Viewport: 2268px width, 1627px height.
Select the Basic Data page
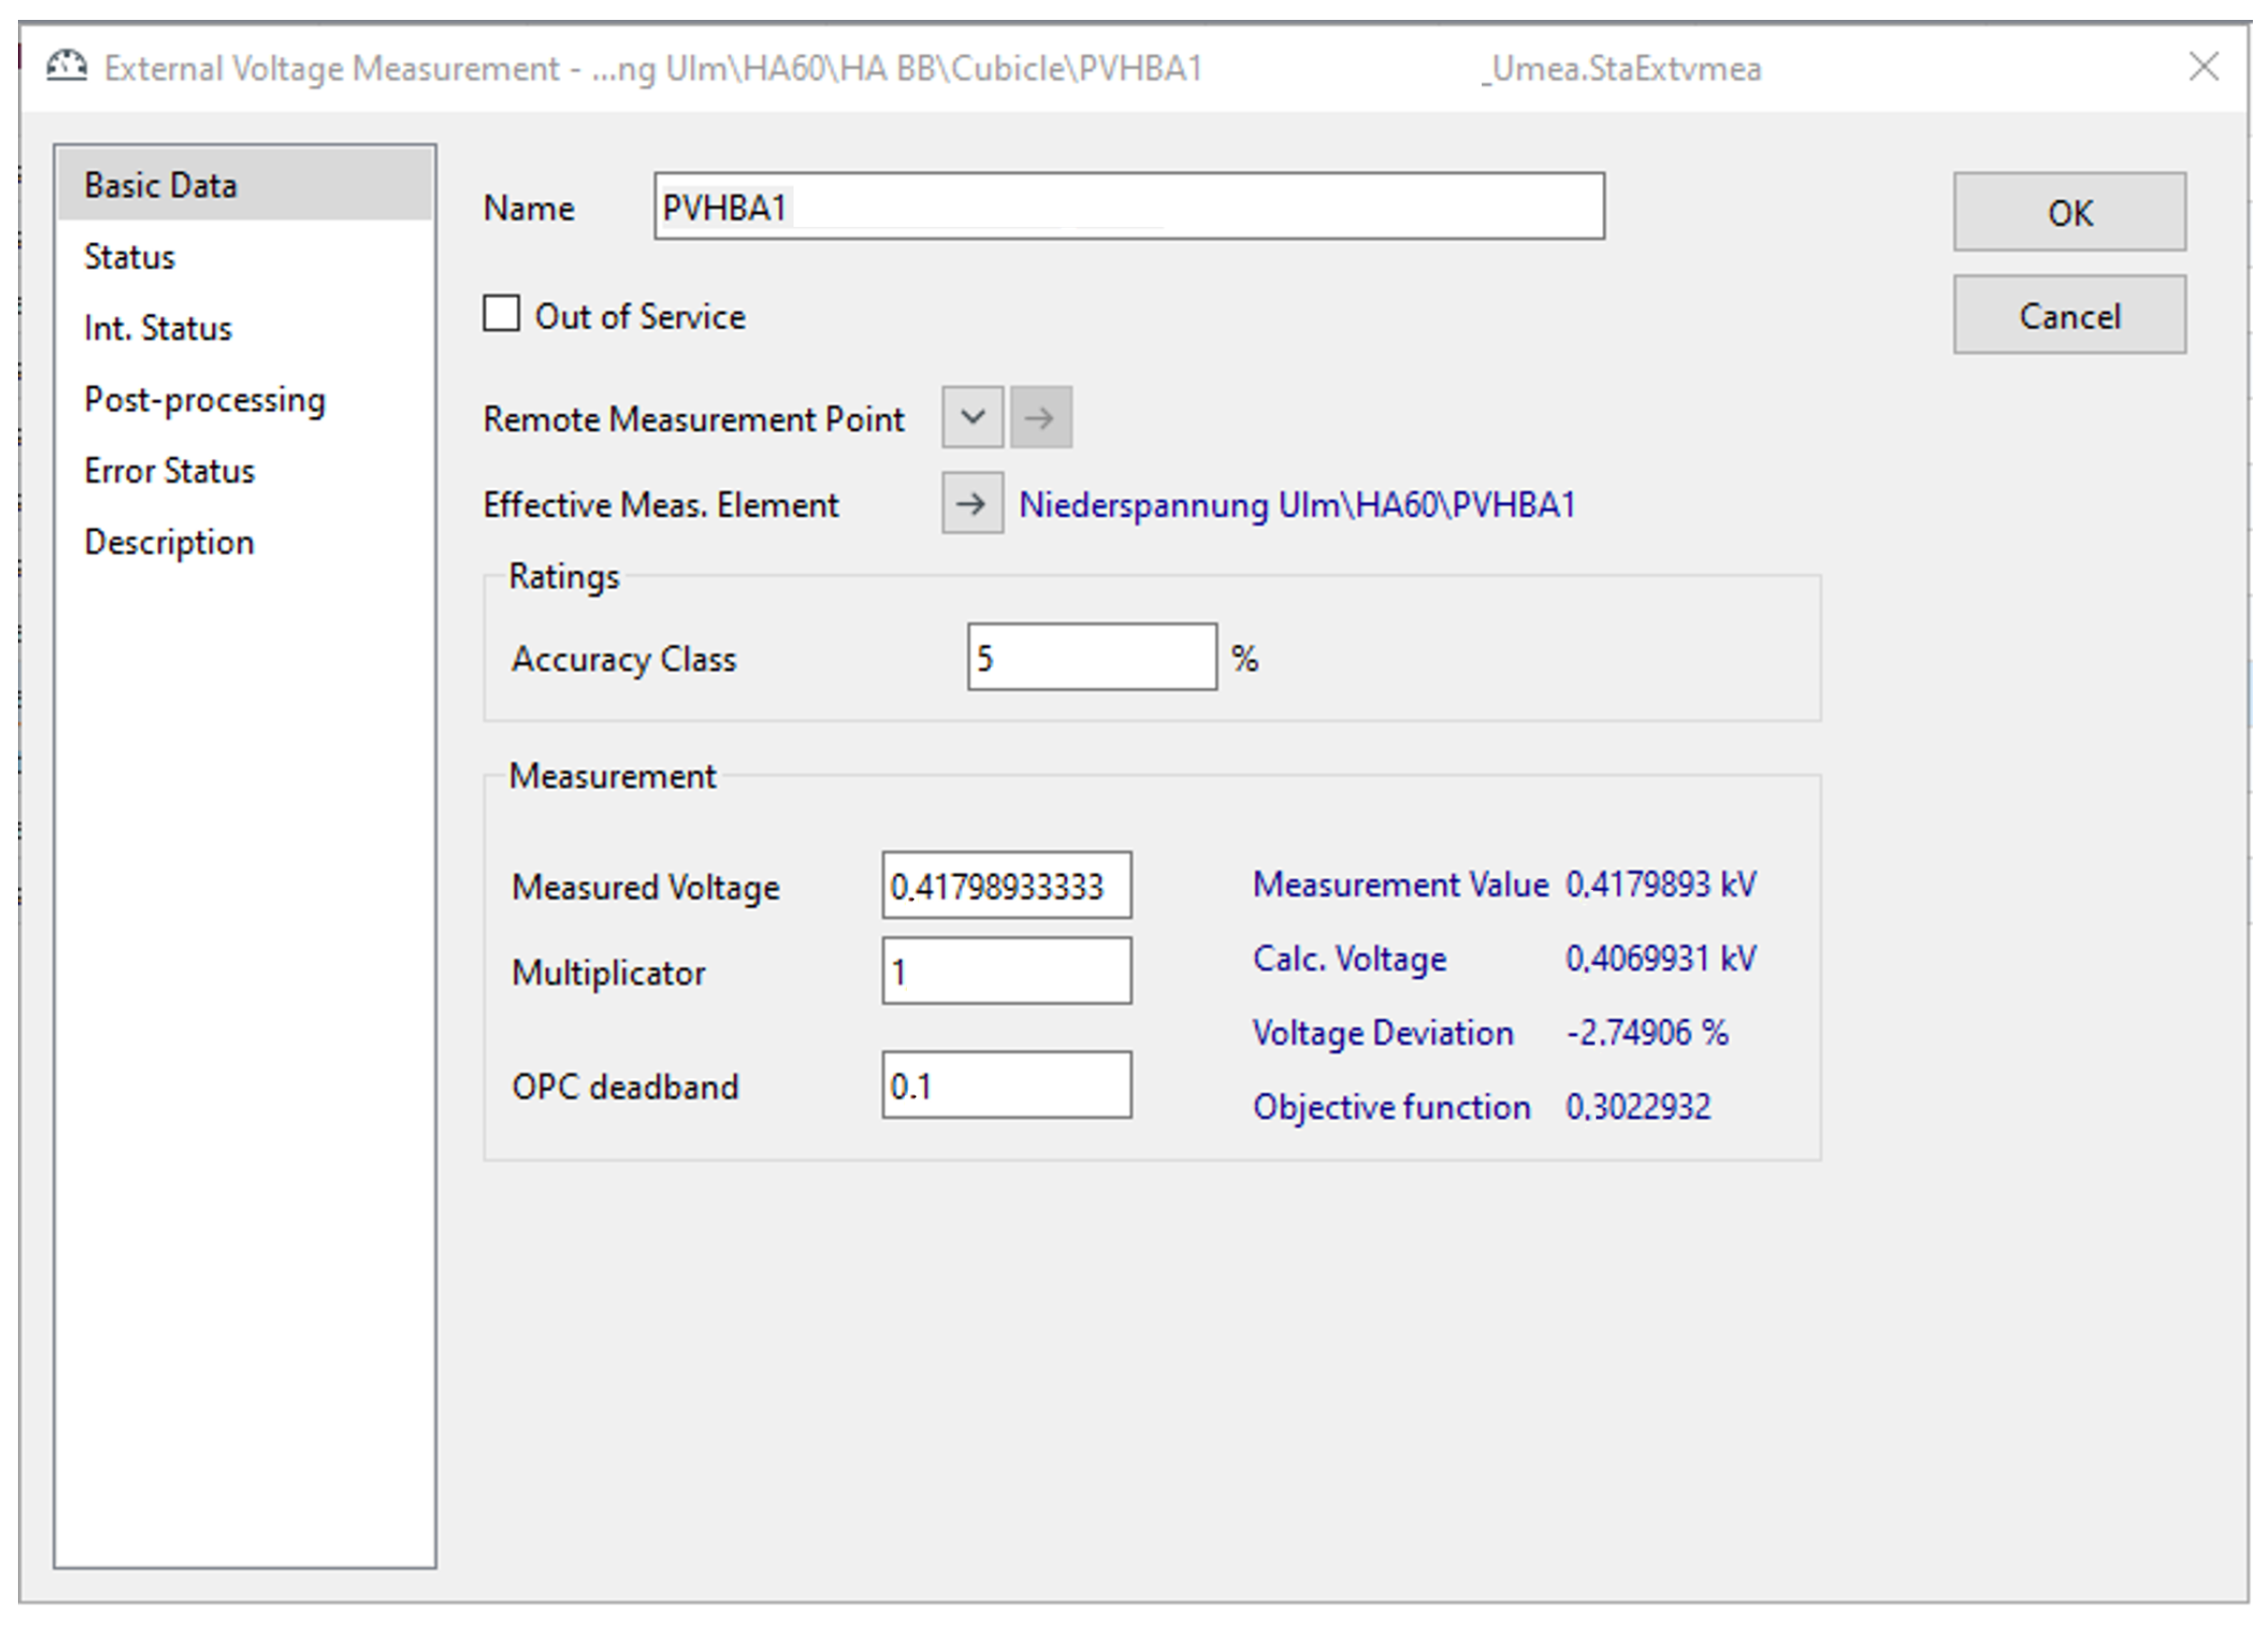point(245,185)
